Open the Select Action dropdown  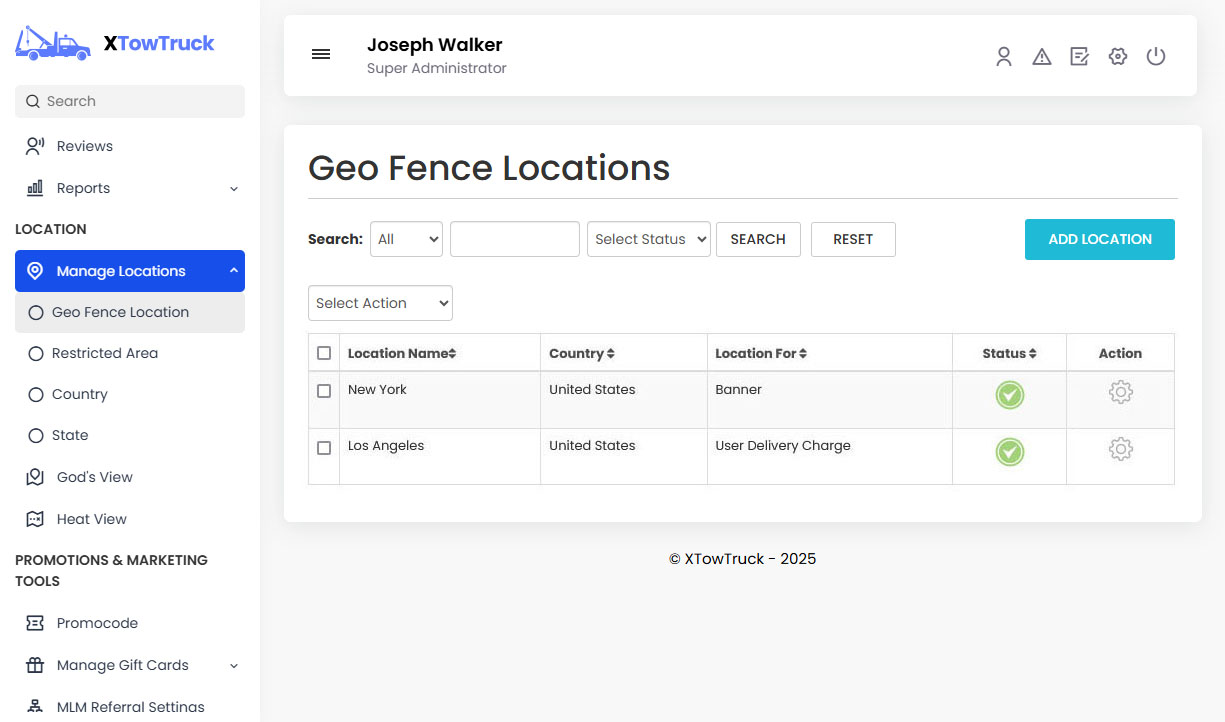(380, 302)
